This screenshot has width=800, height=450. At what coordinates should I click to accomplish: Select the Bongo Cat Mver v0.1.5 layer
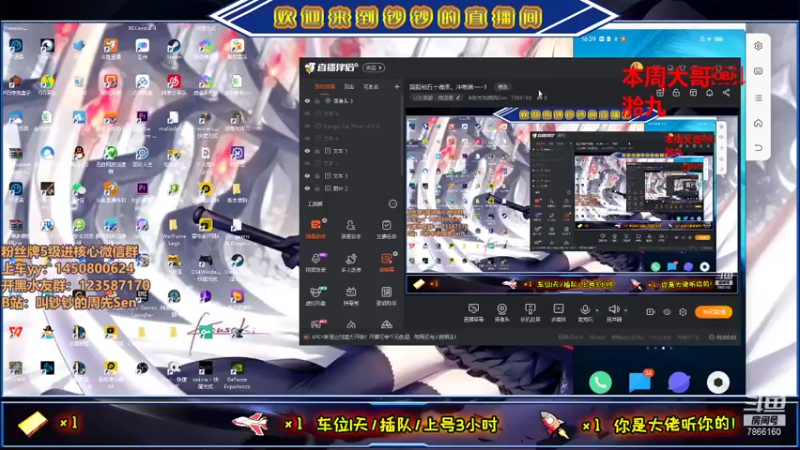(351, 126)
